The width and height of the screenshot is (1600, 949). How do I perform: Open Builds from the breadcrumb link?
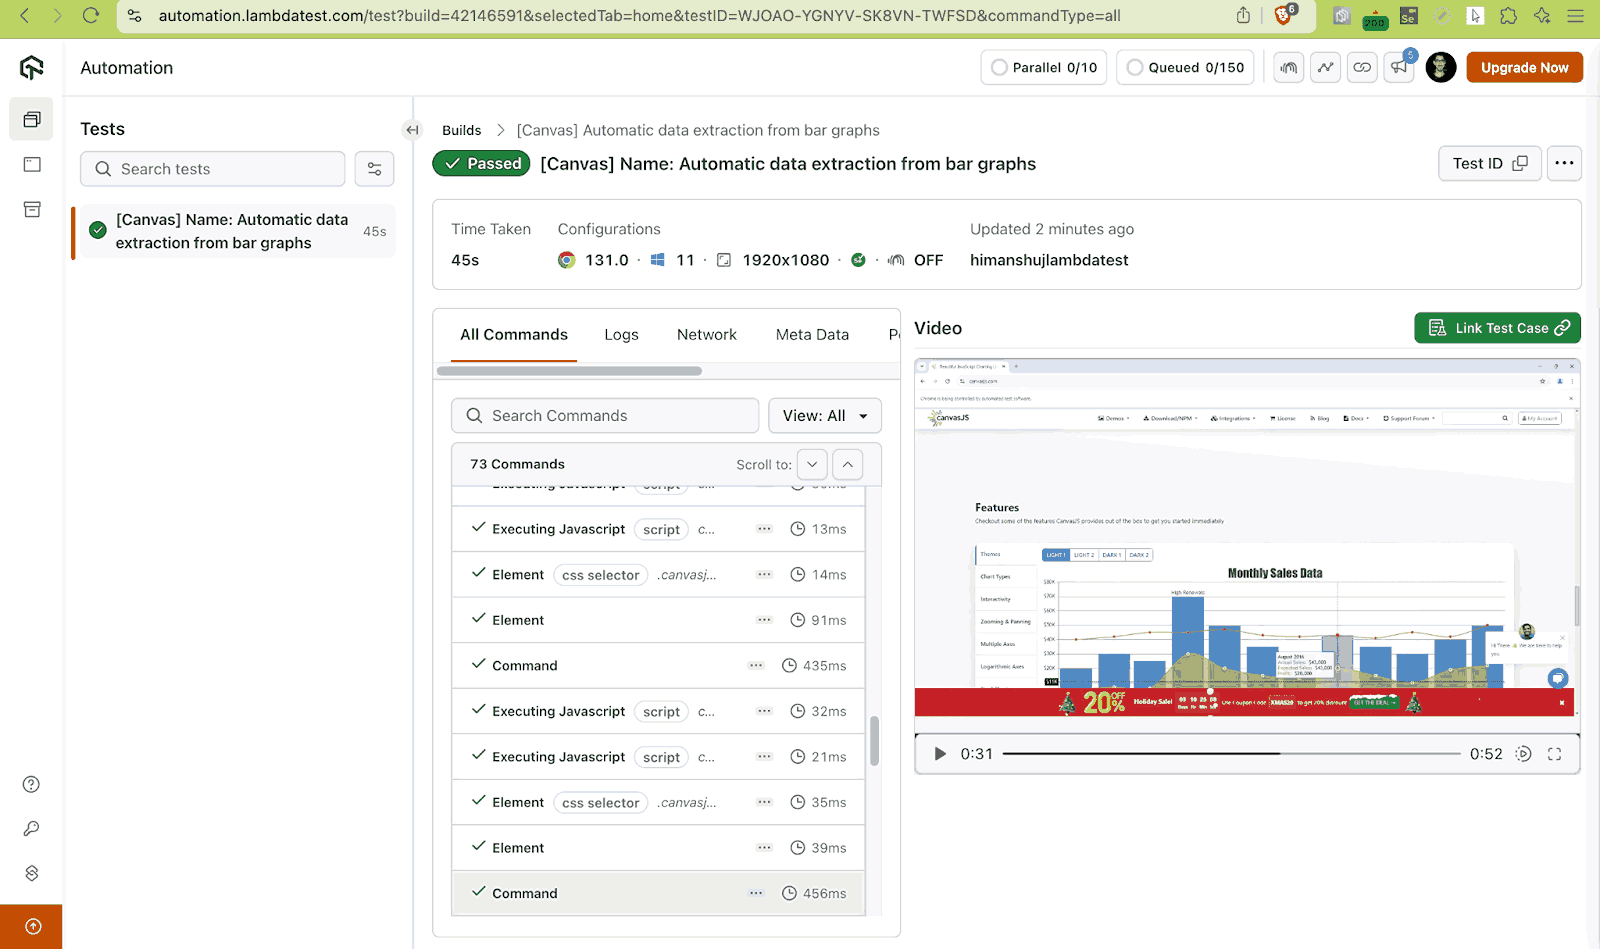click(x=461, y=130)
